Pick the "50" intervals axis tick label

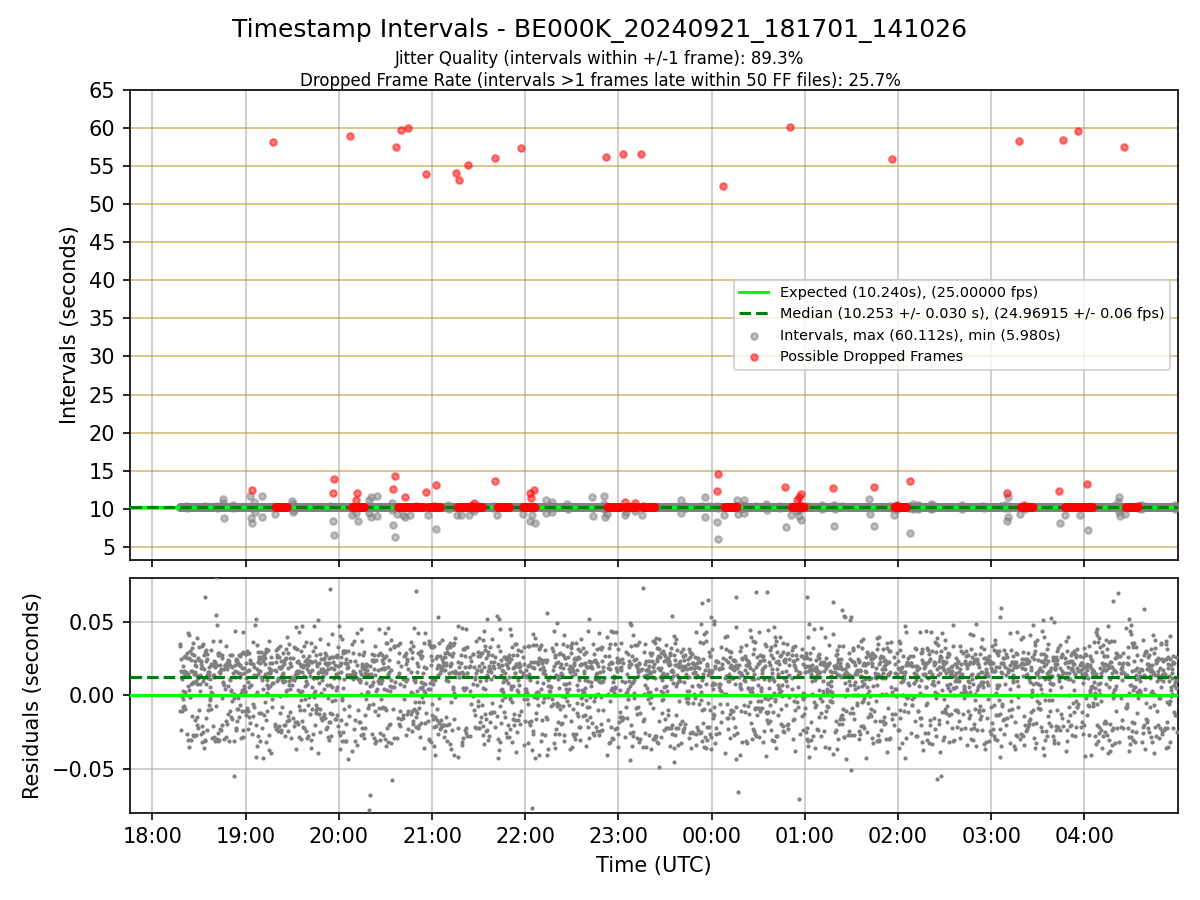tap(104, 204)
